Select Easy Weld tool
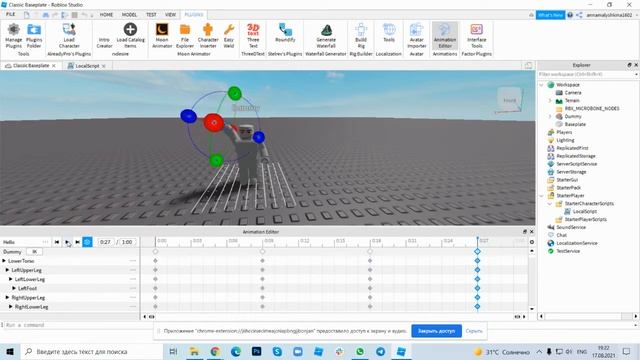The image size is (640, 360). [229, 36]
